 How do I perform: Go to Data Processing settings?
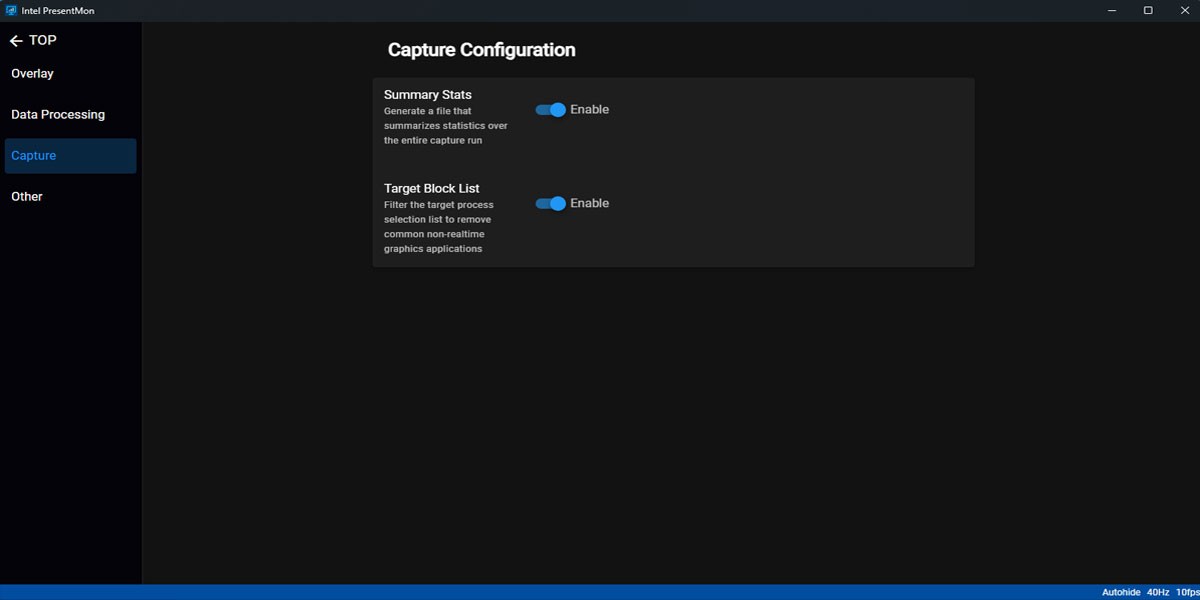click(x=58, y=115)
